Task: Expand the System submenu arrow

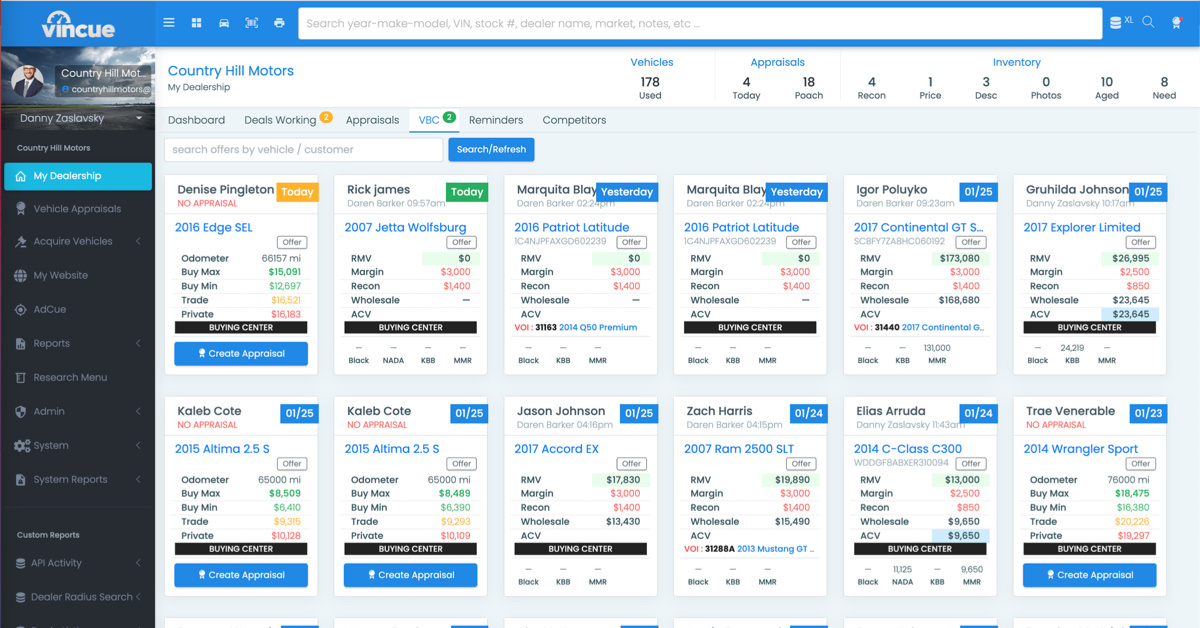Action: click(138, 446)
